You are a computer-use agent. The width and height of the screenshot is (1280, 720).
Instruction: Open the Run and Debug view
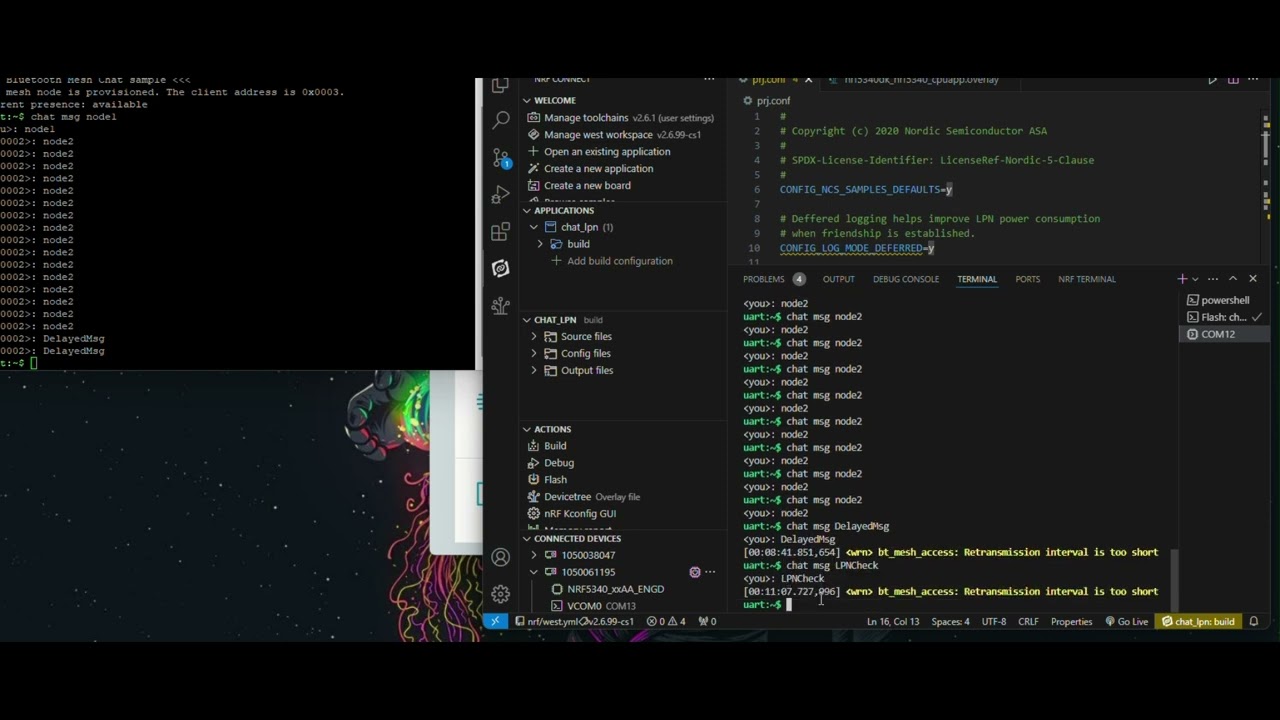[x=501, y=195]
